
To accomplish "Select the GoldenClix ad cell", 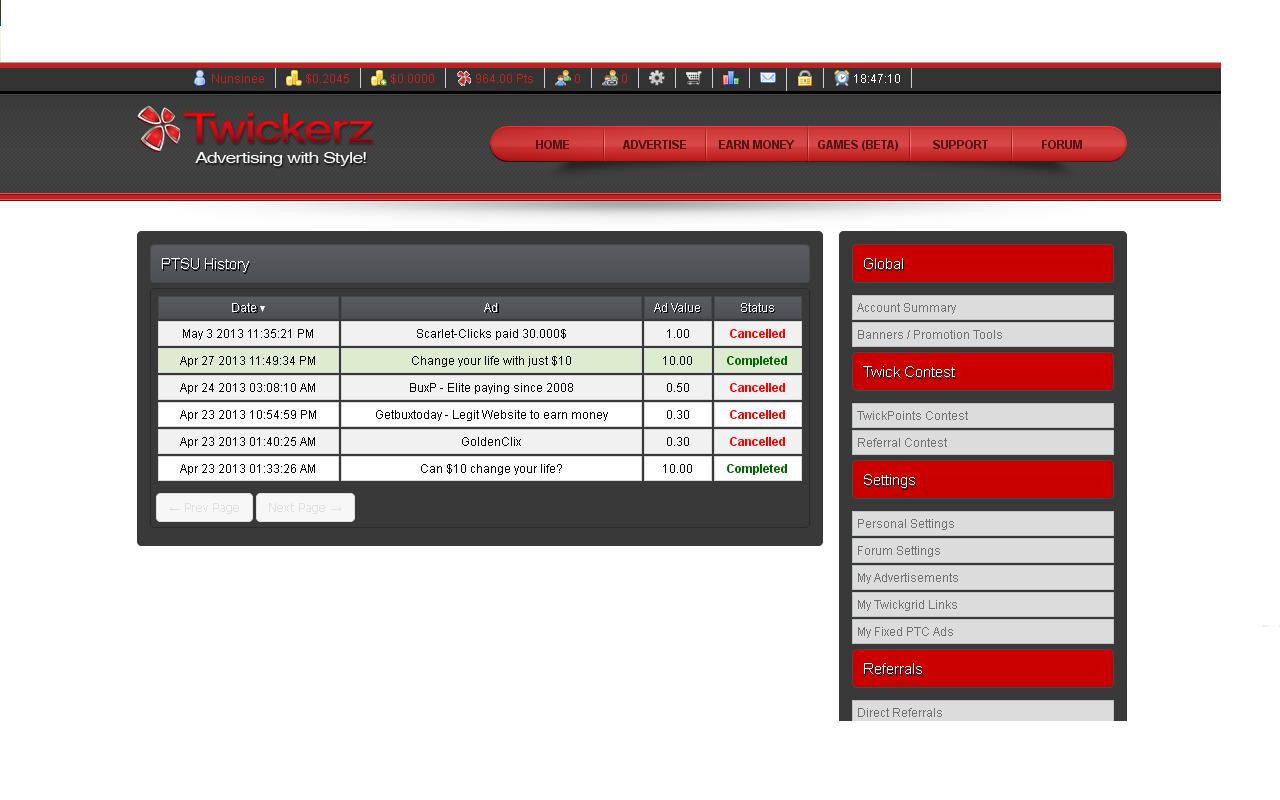I will point(491,442).
